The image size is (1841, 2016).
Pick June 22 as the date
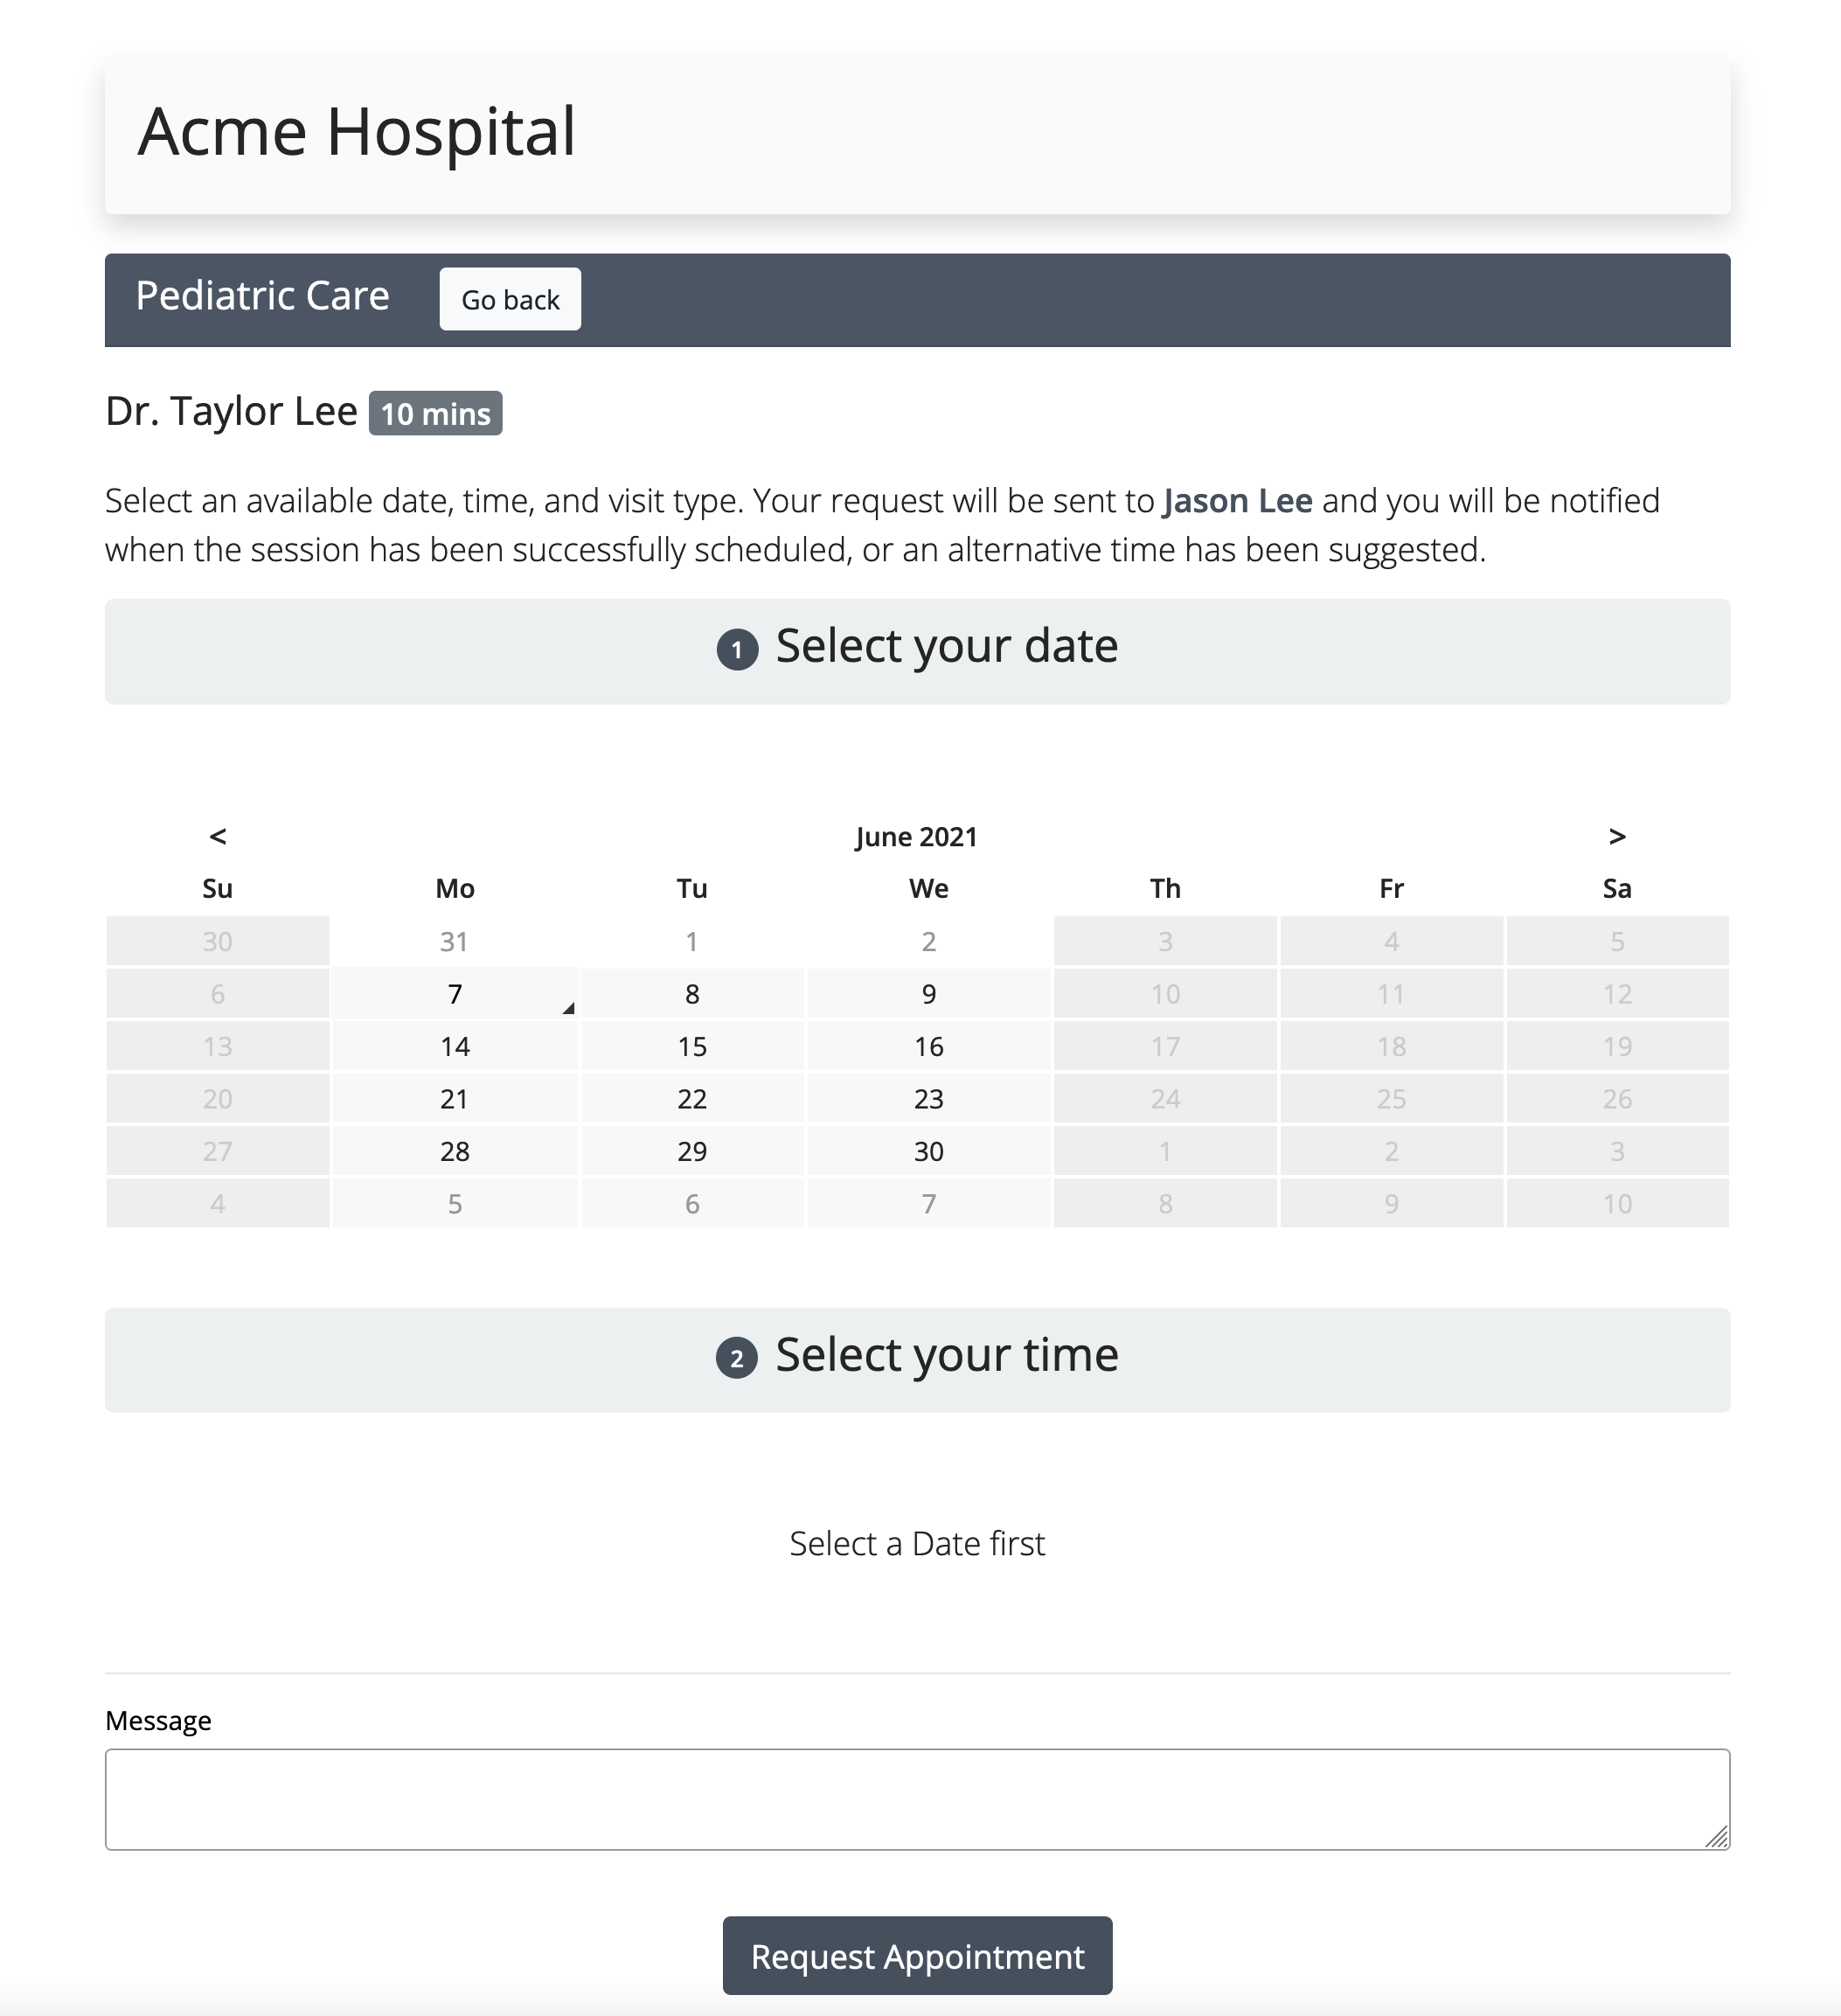[692, 1099]
